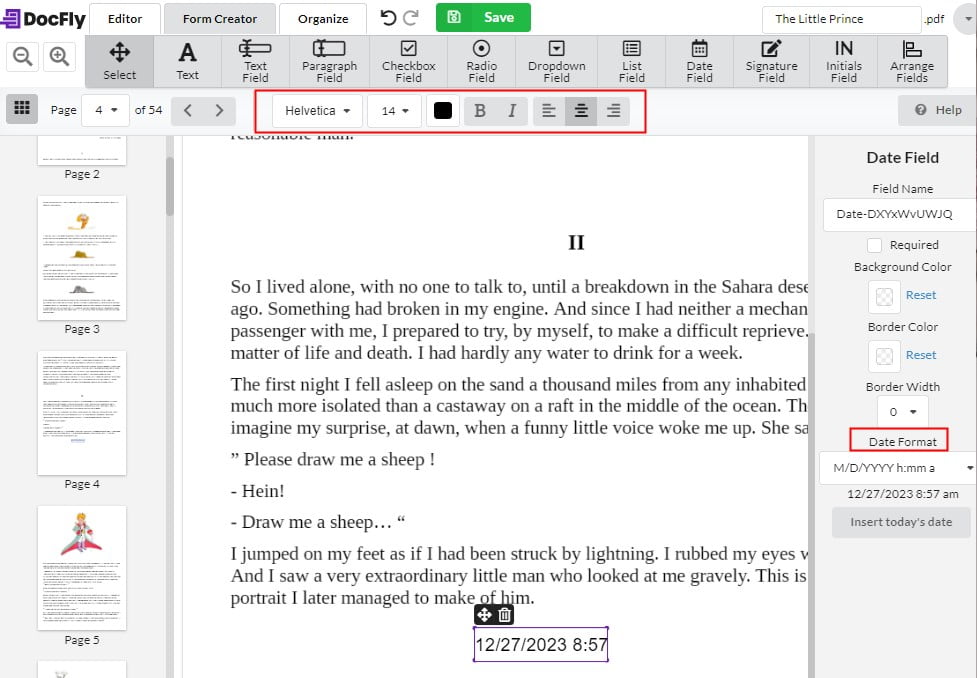Zoom in on the document
The image size is (977, 678).
click(59, 57)
